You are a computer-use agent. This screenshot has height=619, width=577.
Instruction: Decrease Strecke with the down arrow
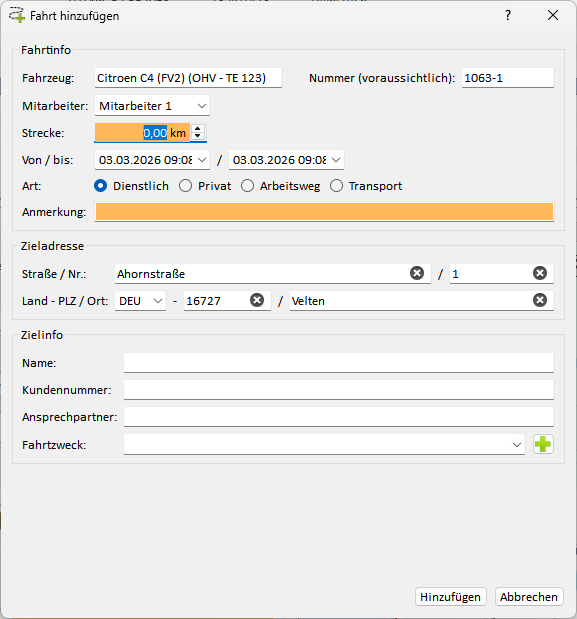[x=198, y=136]
